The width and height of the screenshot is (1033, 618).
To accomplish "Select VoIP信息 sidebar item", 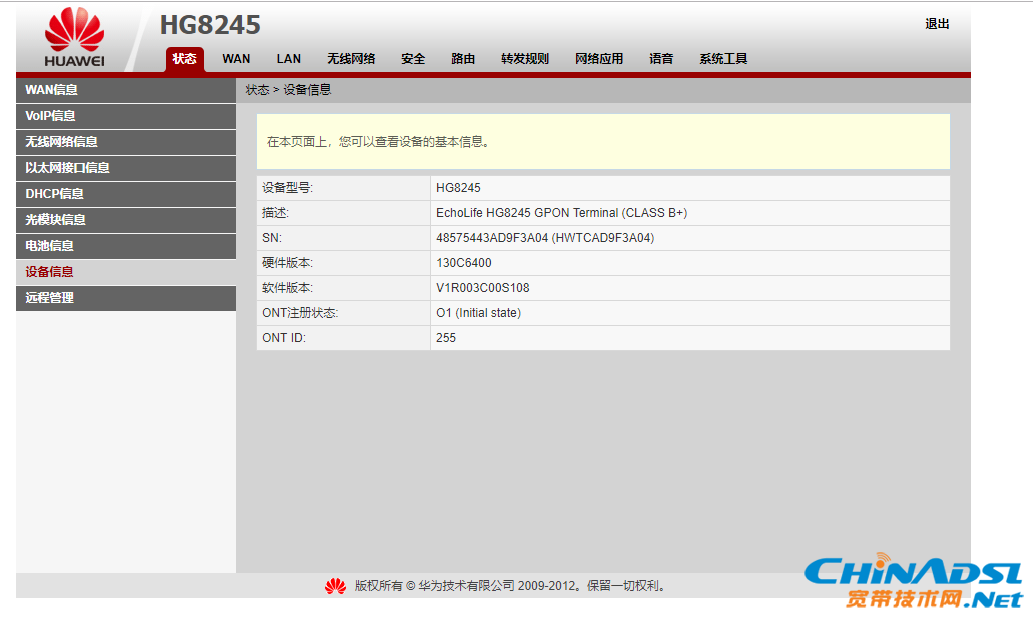I will [51, 116].
